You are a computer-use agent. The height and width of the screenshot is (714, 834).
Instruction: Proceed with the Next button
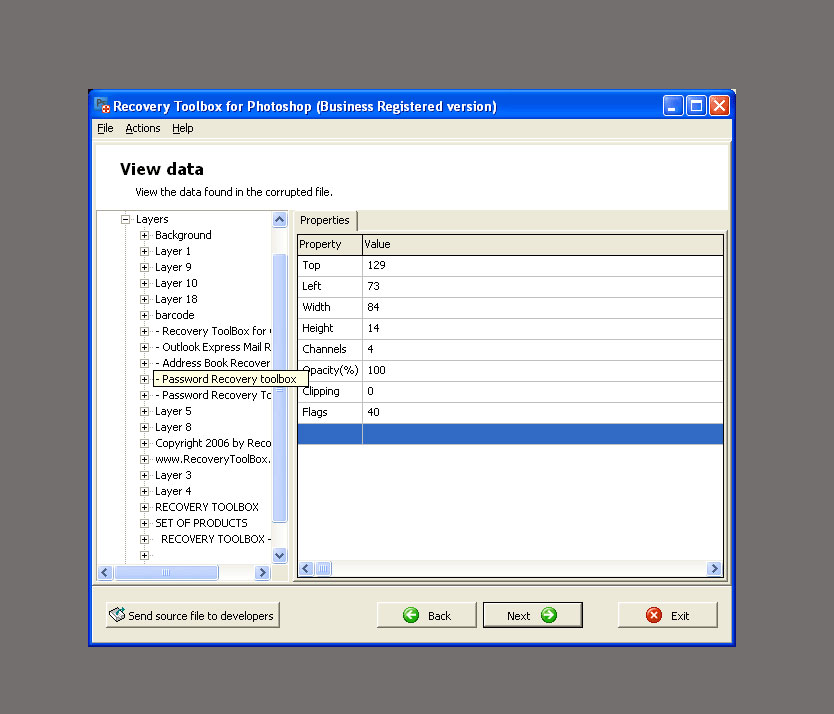(x=532, y=615)
